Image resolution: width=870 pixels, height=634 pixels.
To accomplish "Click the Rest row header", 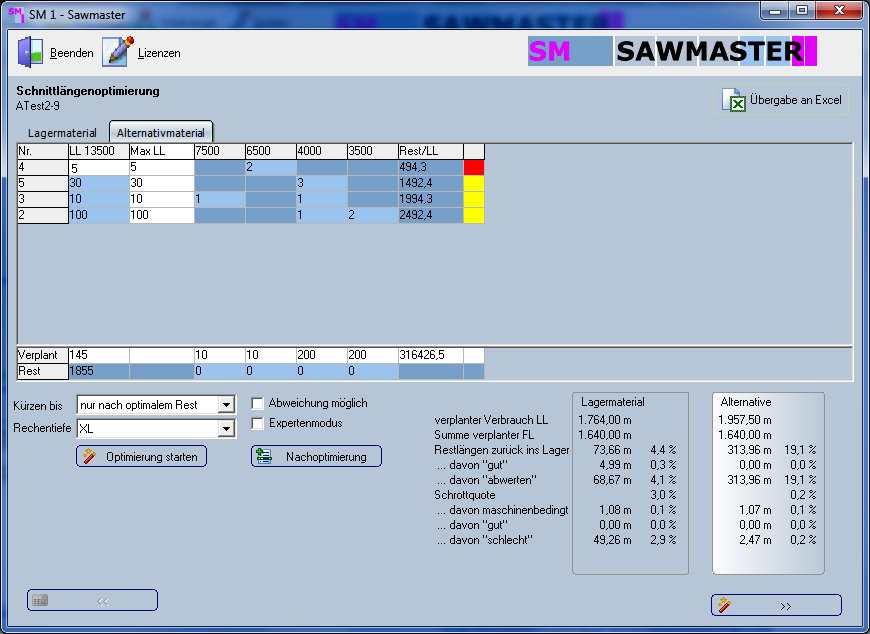I will pyautogui.click(x=43, y=372).
